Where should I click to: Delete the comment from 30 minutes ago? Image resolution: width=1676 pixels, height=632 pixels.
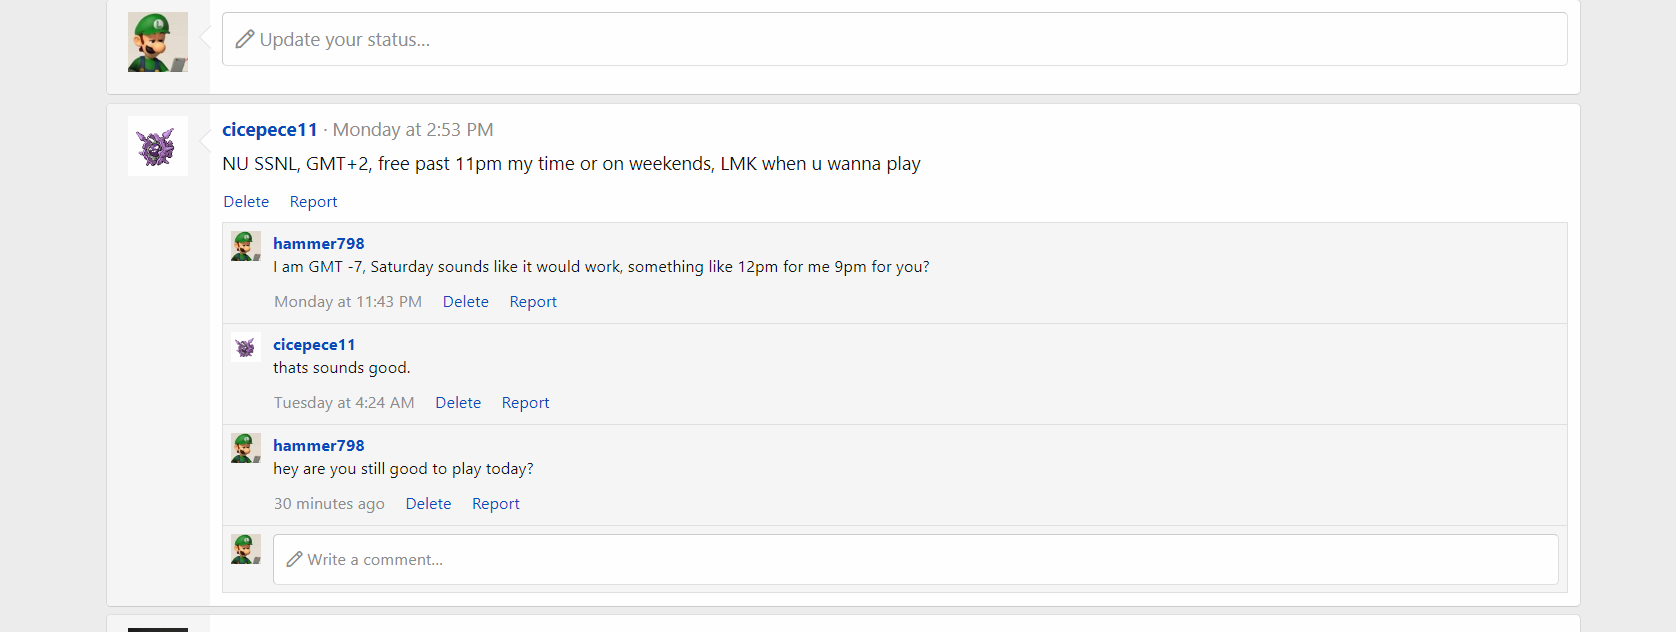pos(429,503)
